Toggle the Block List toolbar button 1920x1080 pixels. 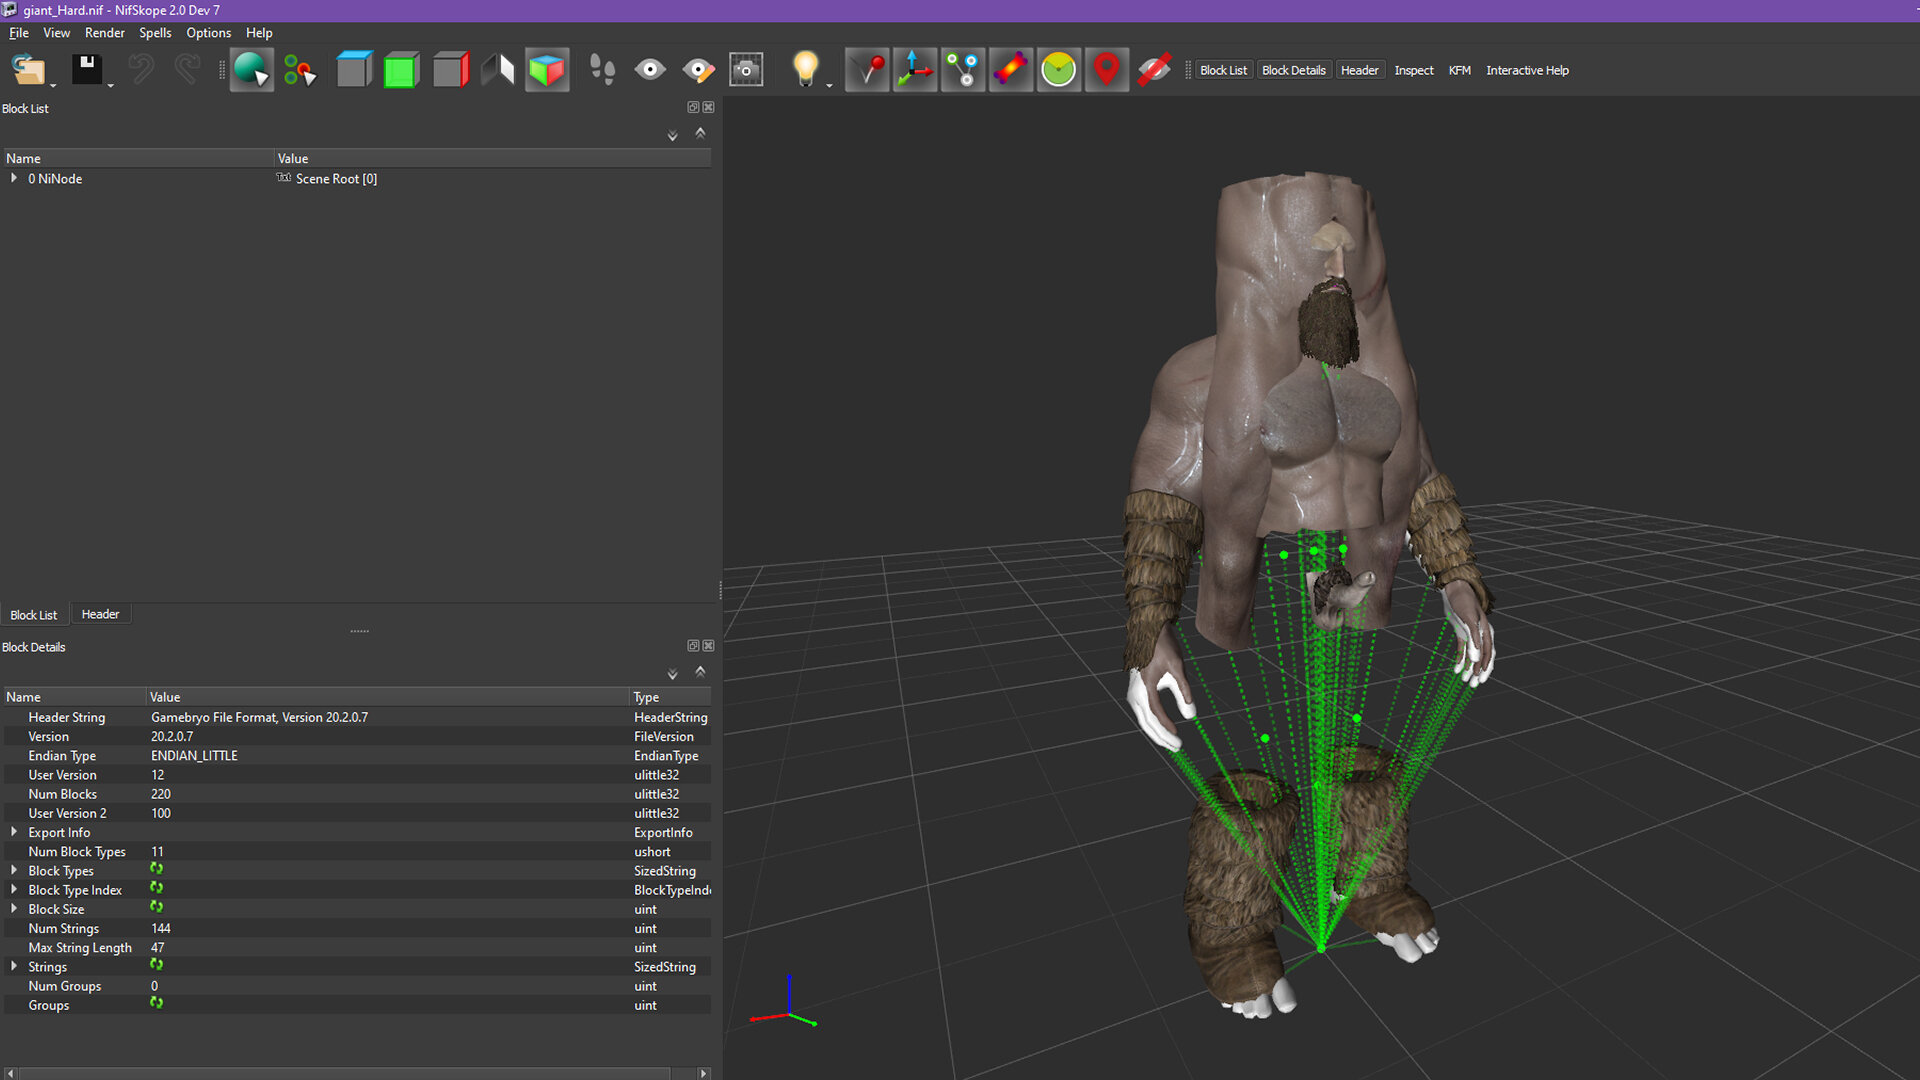click(1223, 70)
